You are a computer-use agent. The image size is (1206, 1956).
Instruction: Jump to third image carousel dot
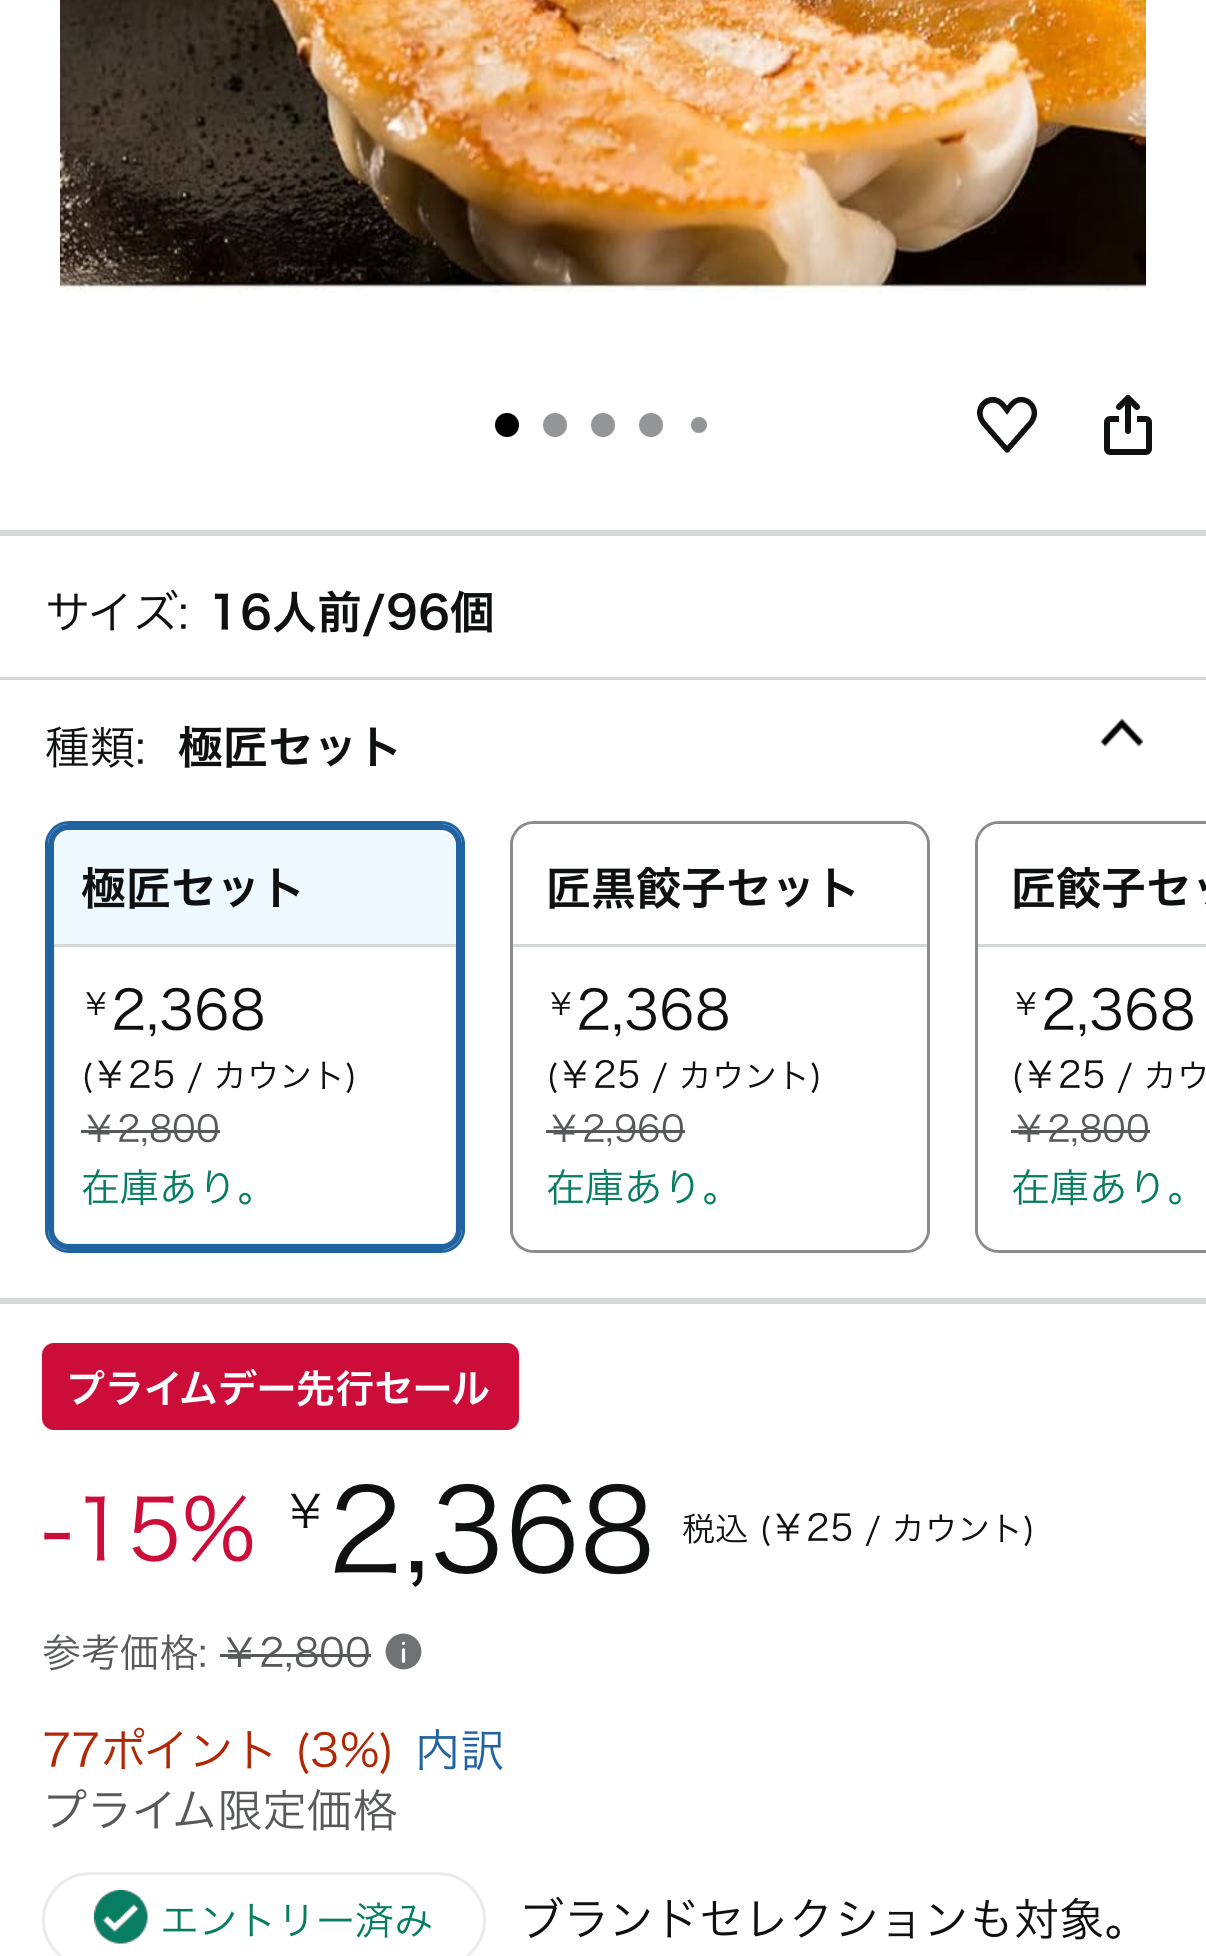[603, 425]
